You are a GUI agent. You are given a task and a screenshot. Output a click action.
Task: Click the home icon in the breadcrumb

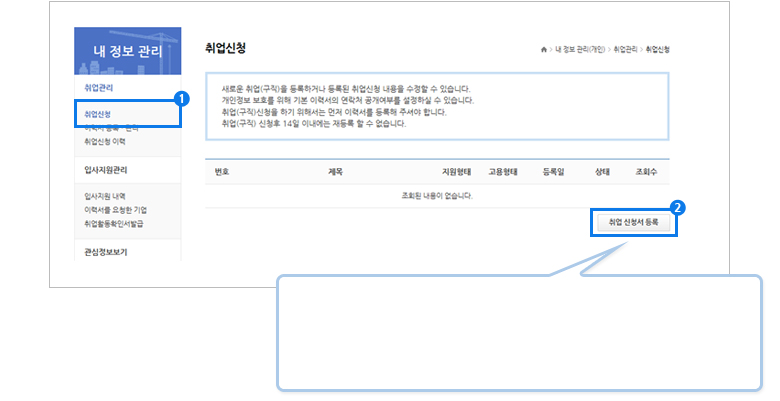coord(544,49)
